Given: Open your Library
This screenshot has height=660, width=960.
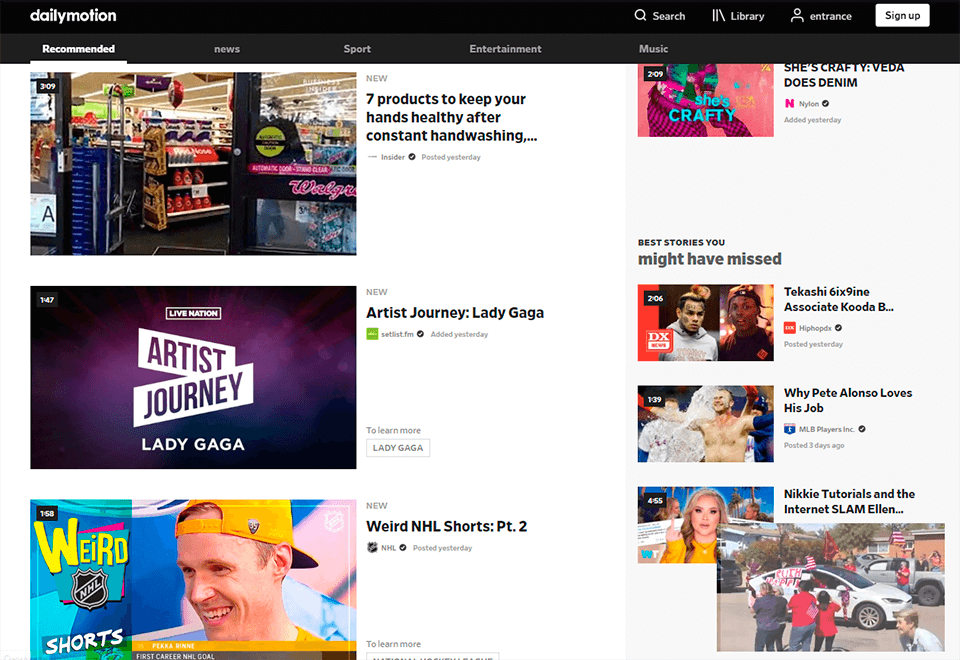Looking at the screenshot, I should click(x=737, y=16).
